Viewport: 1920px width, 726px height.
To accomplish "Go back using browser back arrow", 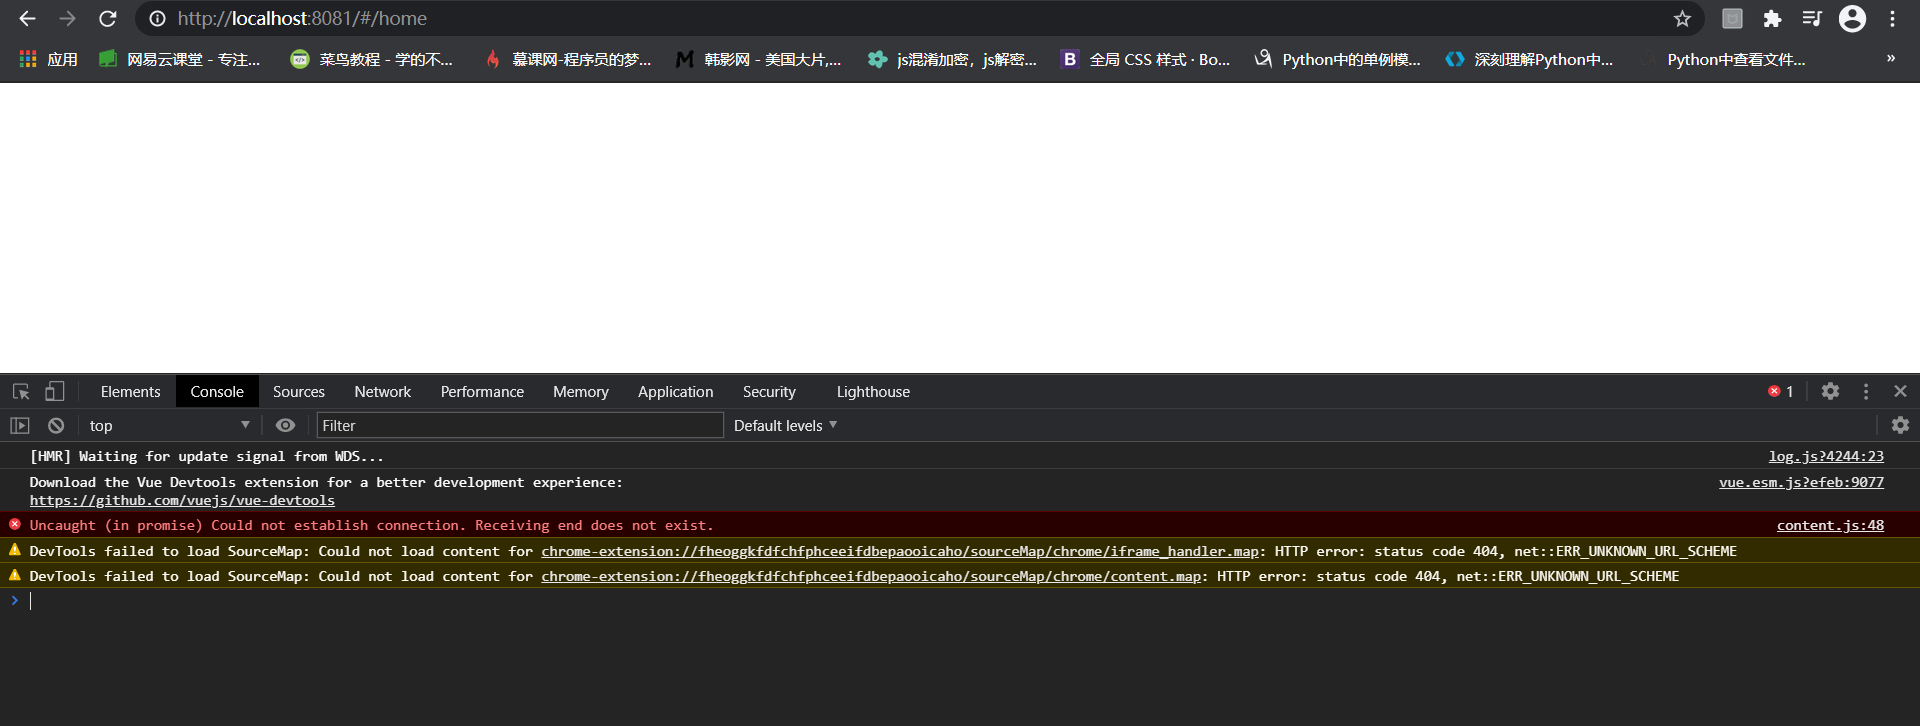I will pyautogui.click(x=27, y=18).
